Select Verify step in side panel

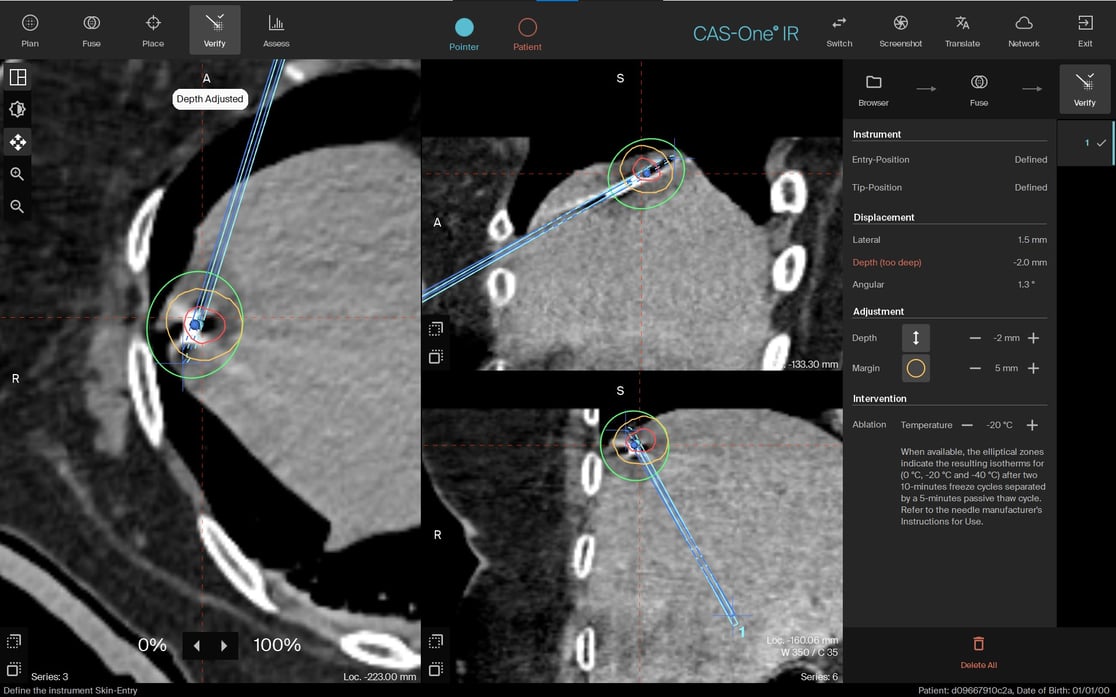click(x=1085, y=90)
